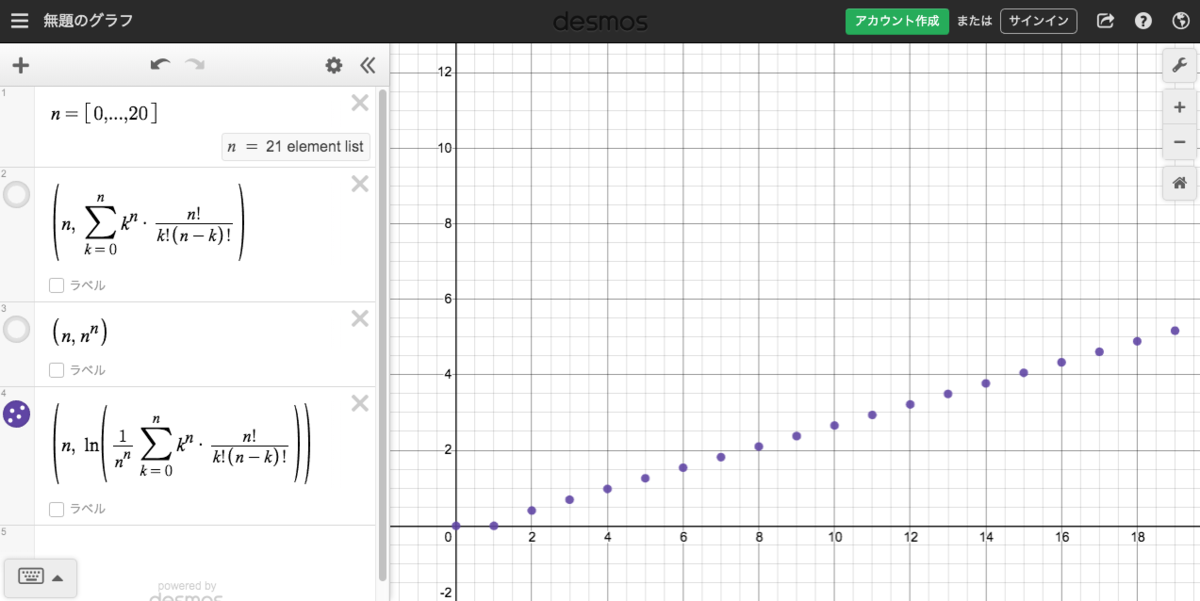Undo the last action
This screenshot has width=1200, height=601.
(160, 65)
